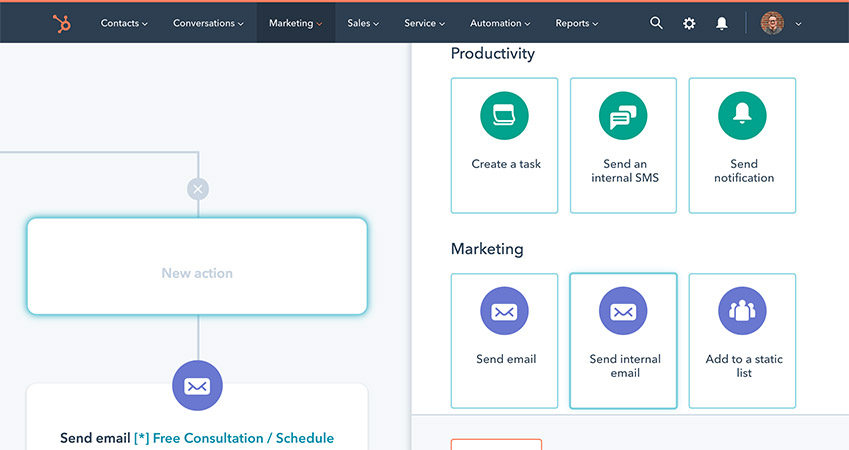Open the Automation menu
Screen dimensions: 849x450
500,23
